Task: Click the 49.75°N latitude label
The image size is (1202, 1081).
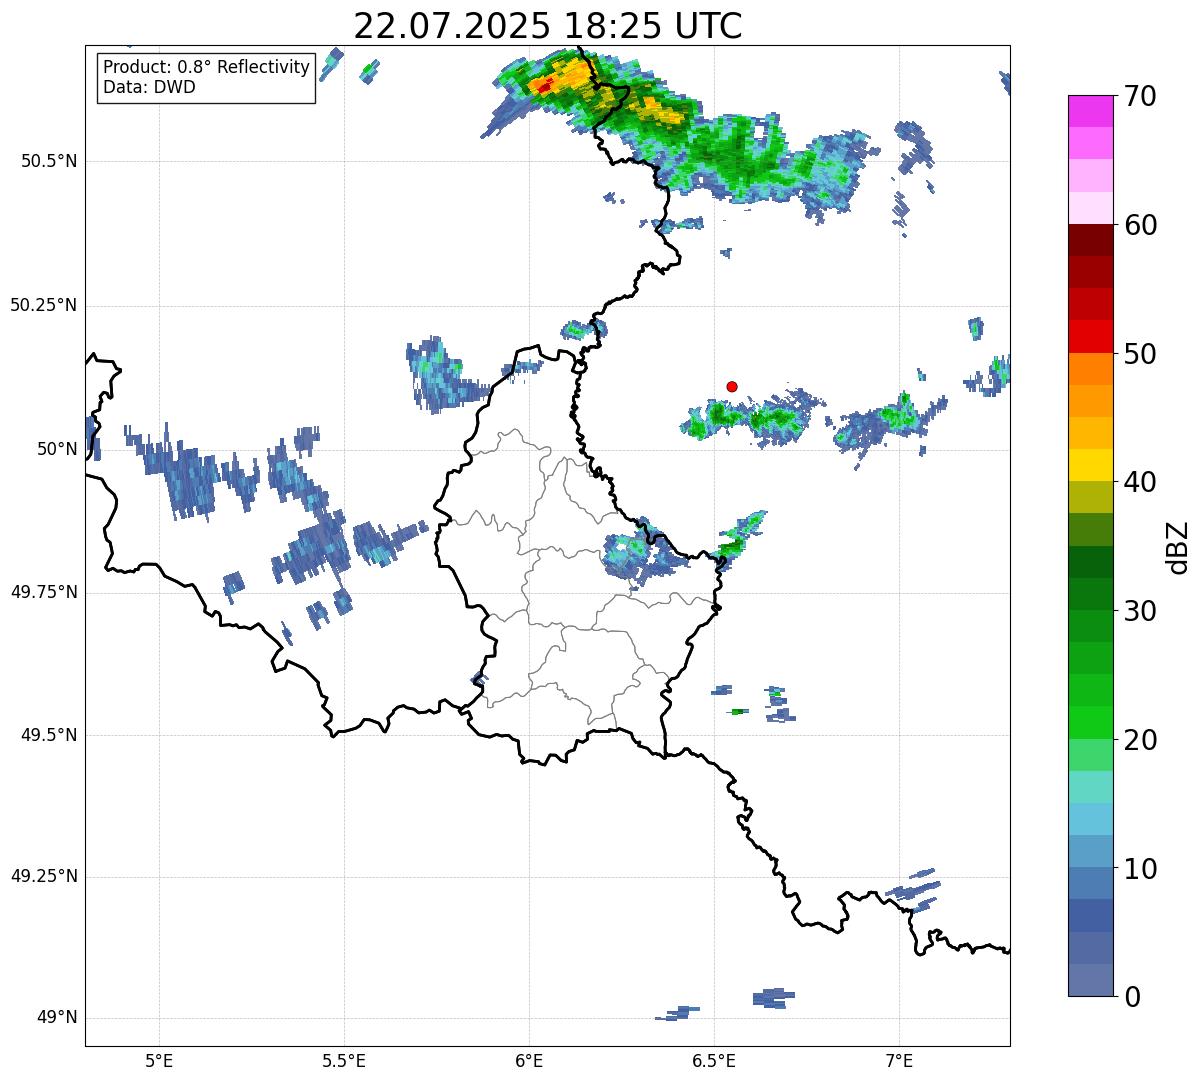Action: pyautogui.click(x=43, y=592)
